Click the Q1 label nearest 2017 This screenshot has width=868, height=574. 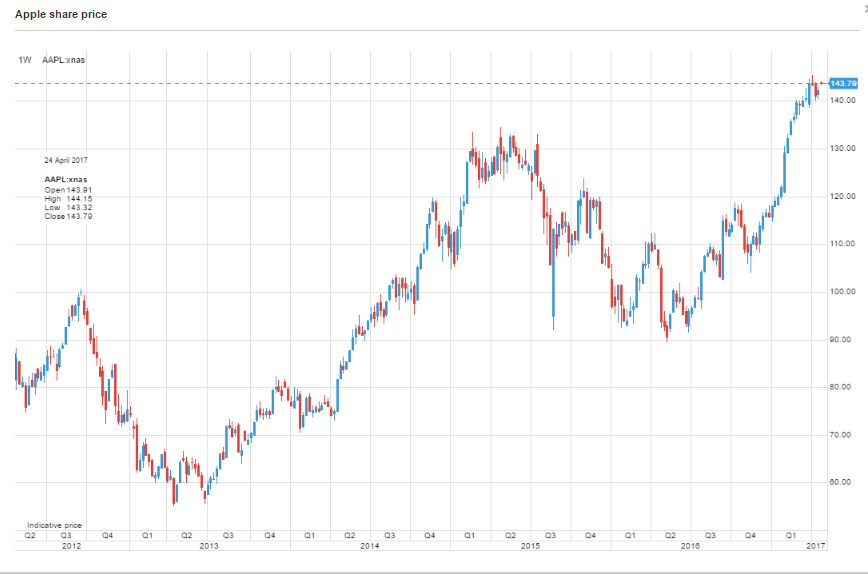click(x=791, y=535)
